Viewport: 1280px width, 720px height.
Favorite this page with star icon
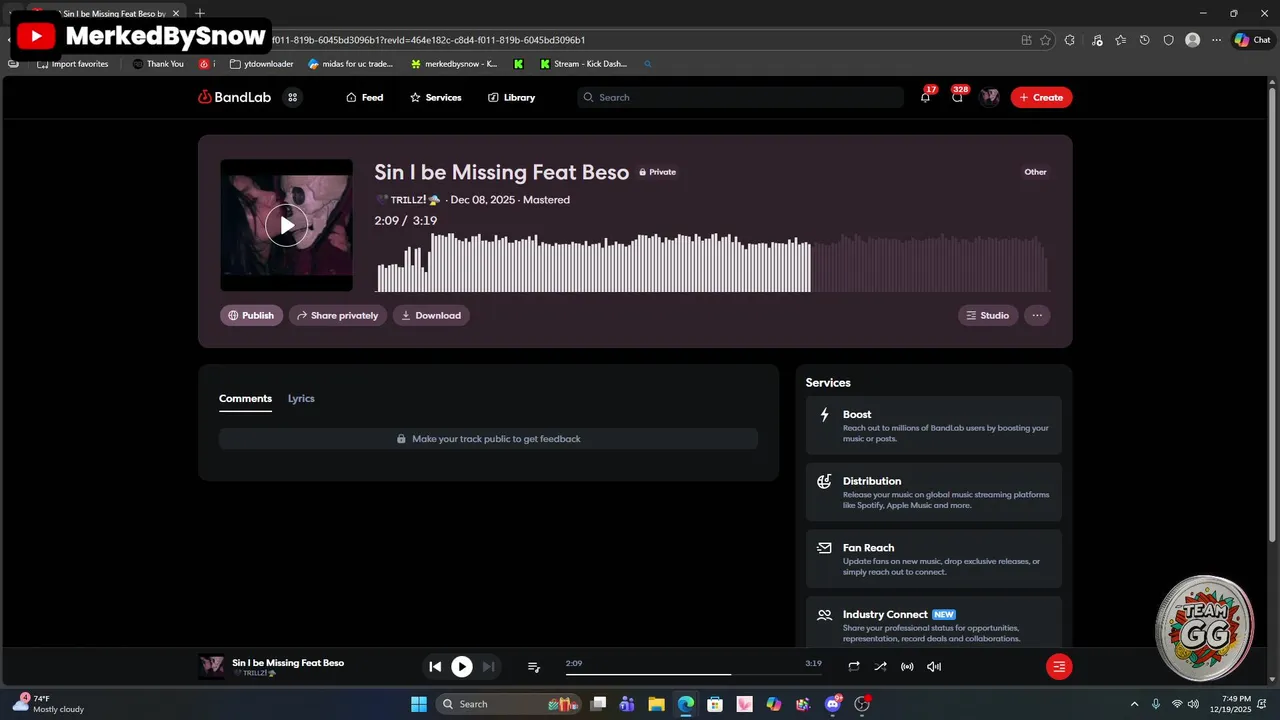[1045, 40]
